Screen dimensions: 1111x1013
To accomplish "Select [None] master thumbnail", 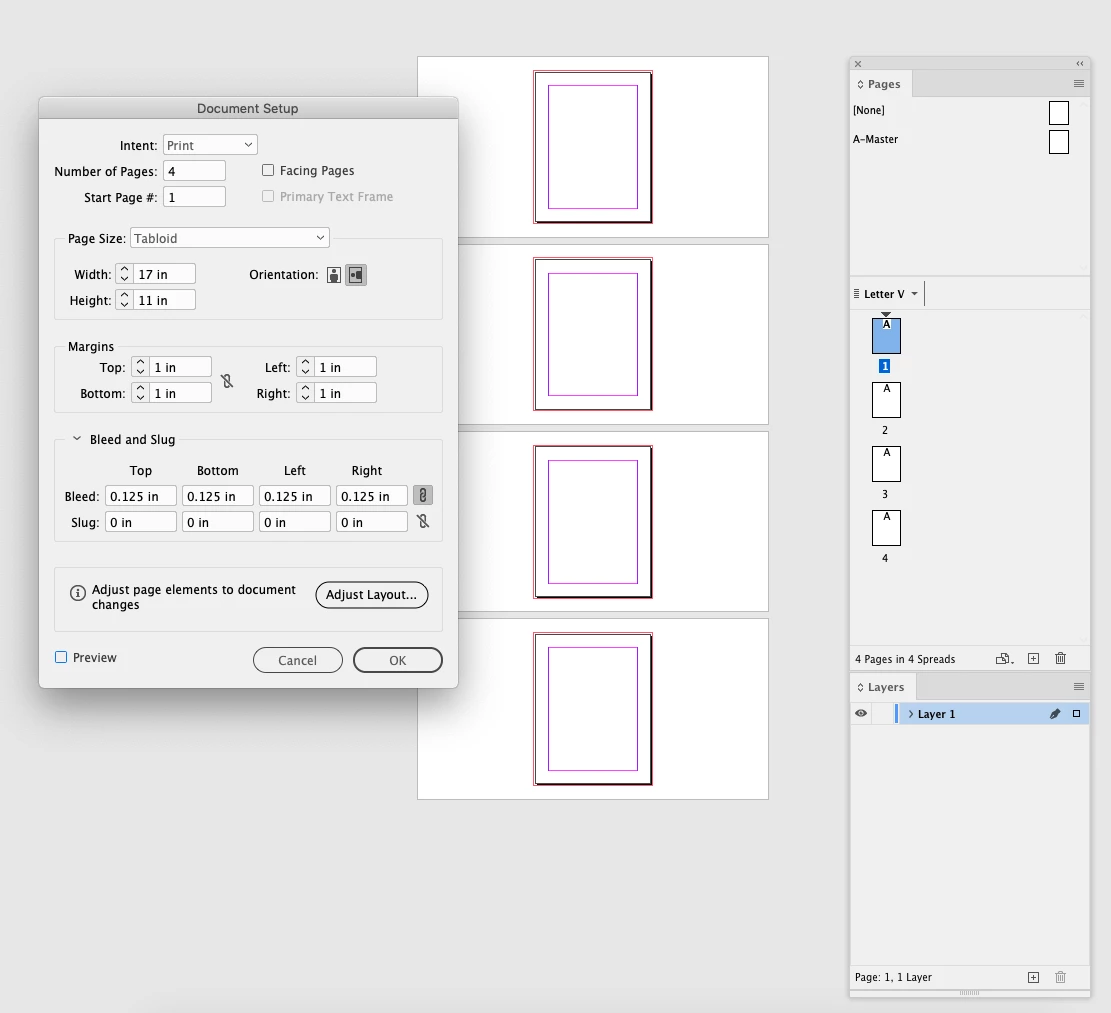I will click(x=1059, y=113).
